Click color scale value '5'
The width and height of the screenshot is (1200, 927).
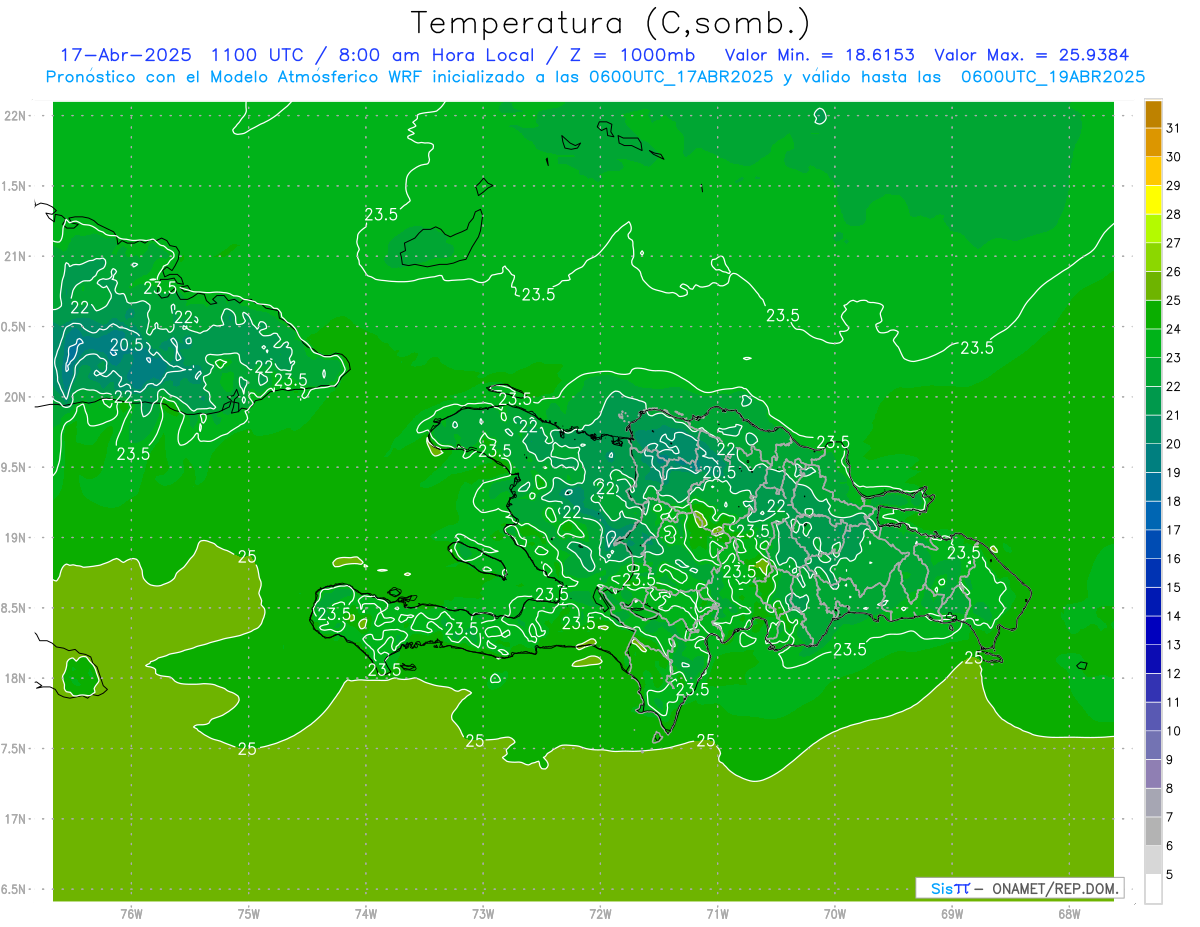(1170, 875)
